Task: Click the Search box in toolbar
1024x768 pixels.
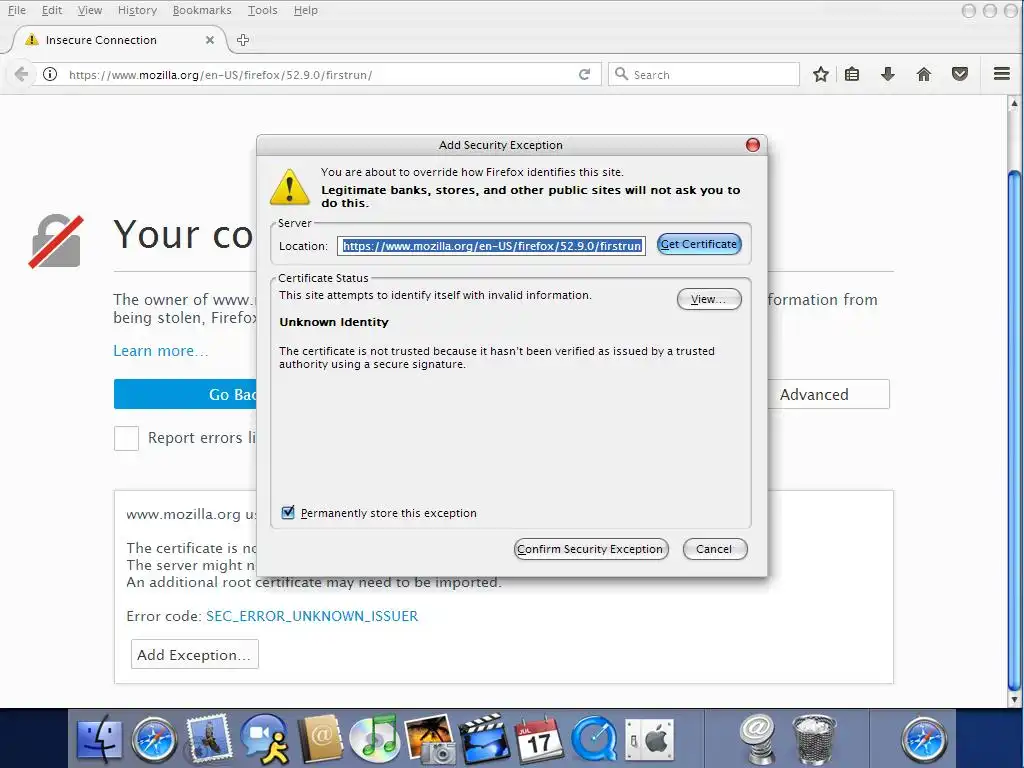Action: 704,74
